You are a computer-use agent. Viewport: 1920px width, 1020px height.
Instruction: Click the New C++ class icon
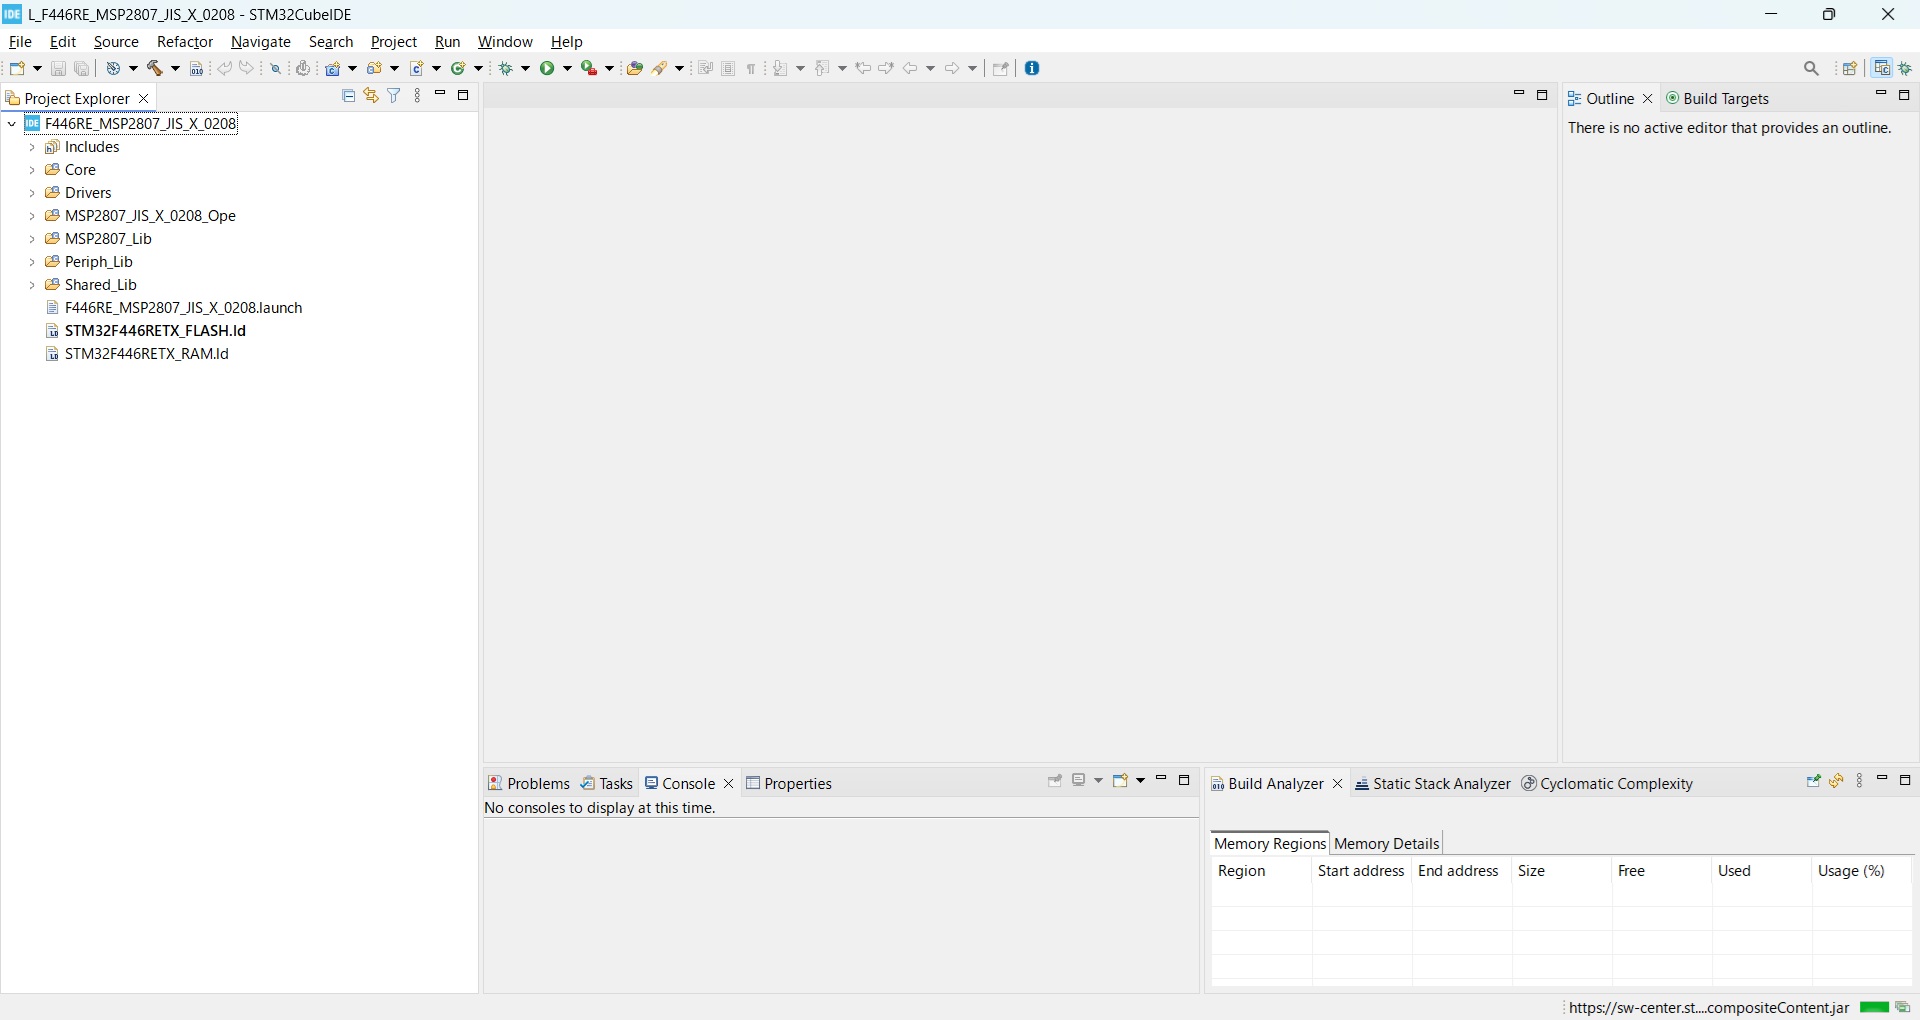pyautogui.click(x=459, y=69)
